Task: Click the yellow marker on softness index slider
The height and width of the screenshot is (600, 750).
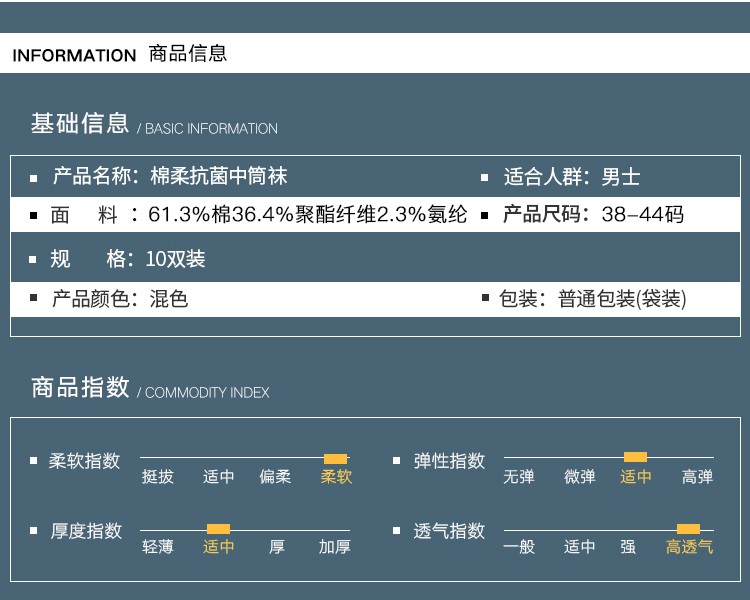Action: 335,459
